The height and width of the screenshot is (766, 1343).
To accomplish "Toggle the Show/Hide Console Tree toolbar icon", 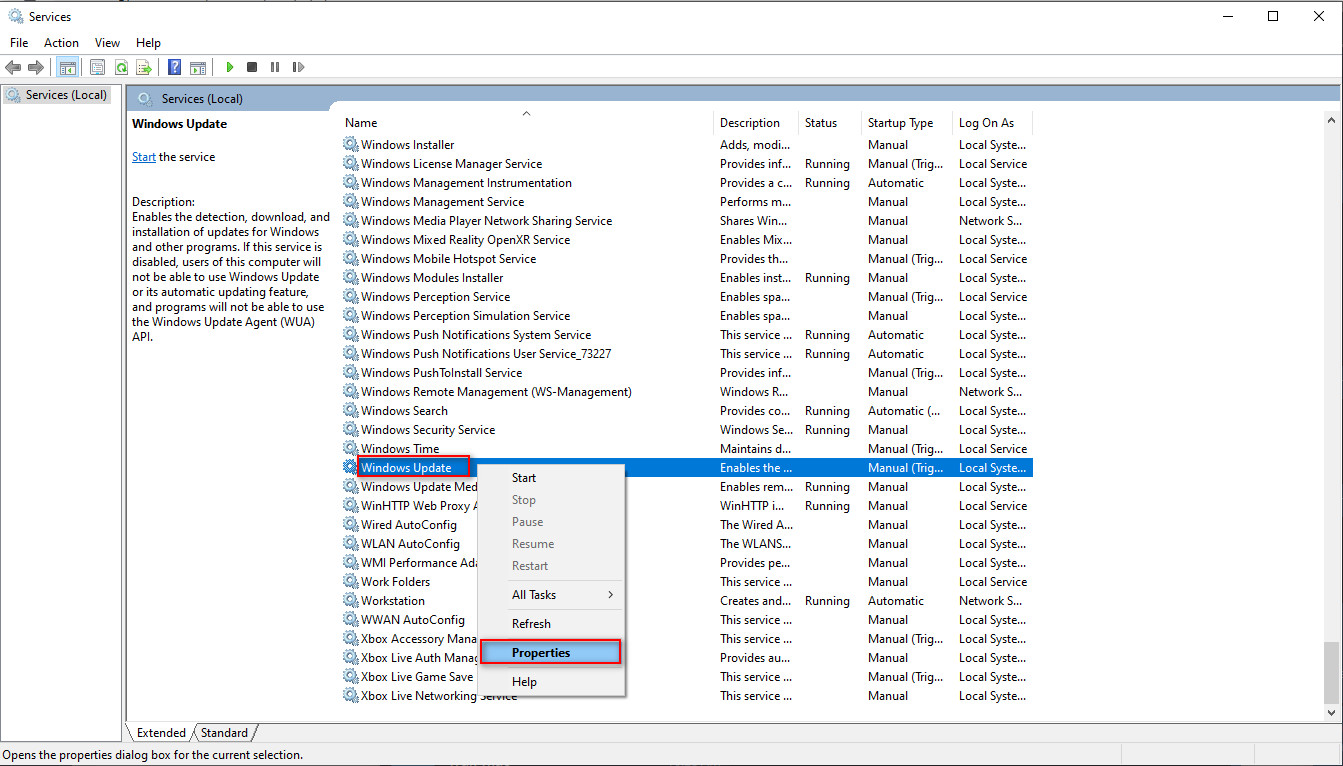I will [68, 67].
